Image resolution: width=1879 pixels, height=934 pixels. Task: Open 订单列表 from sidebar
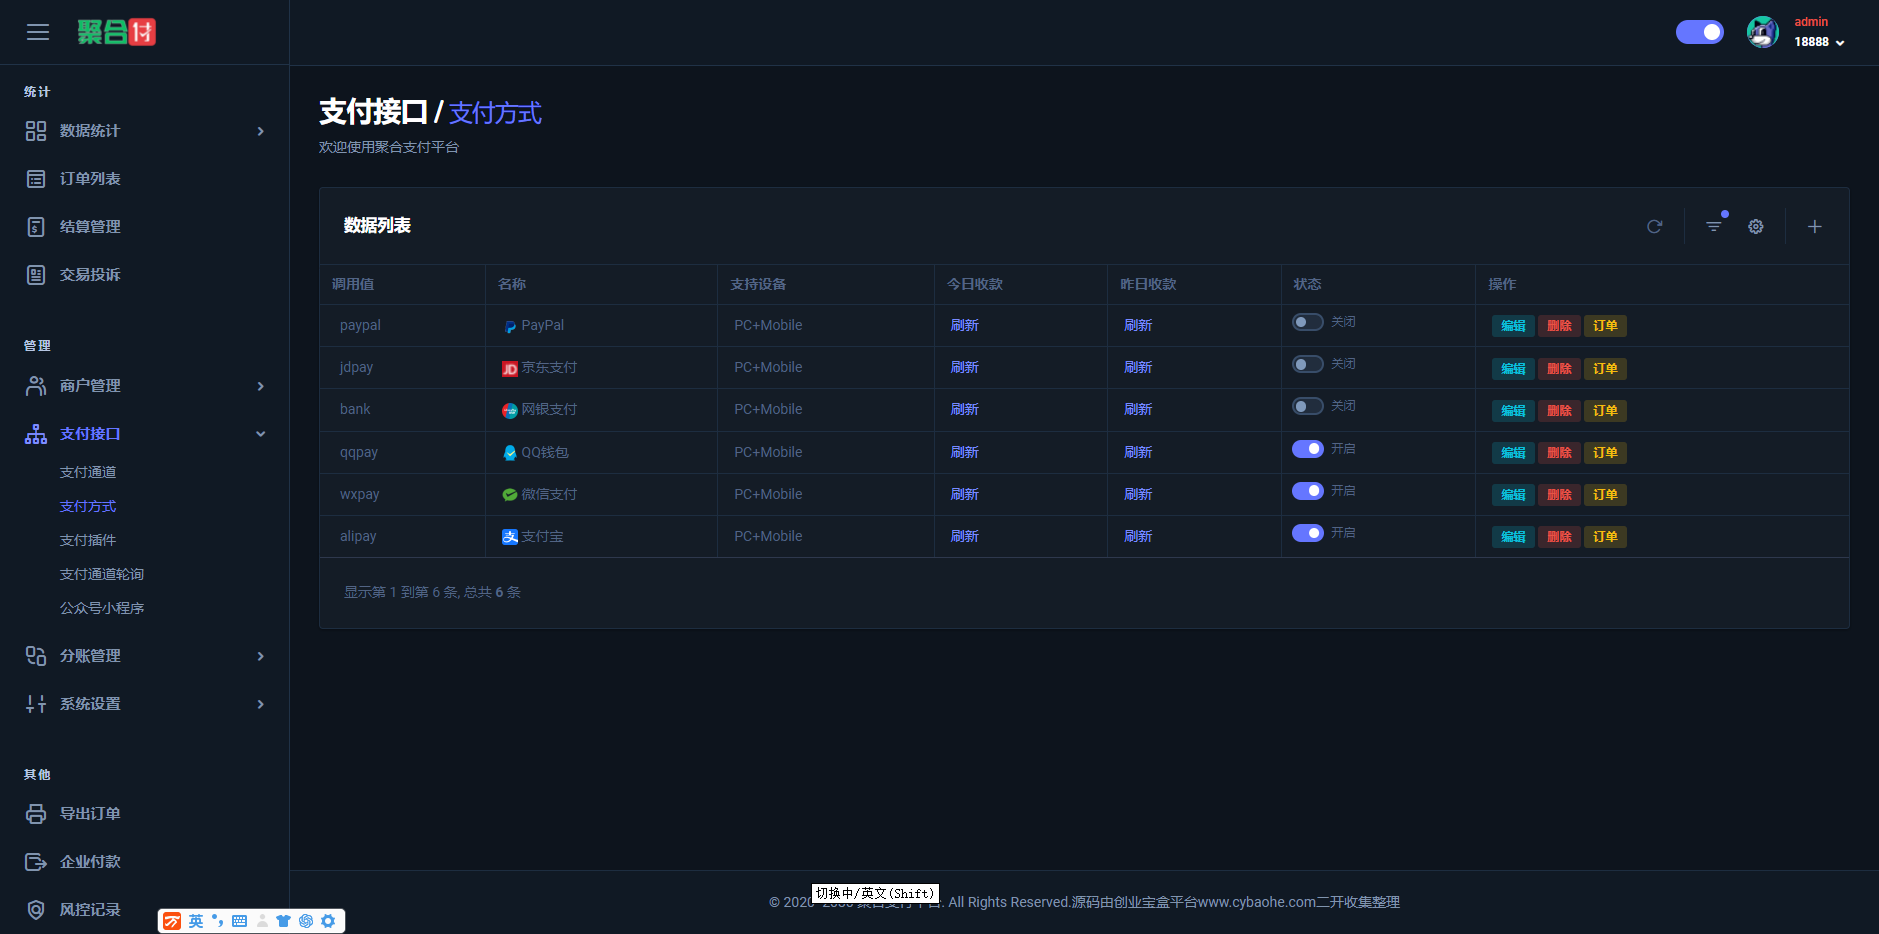[x=90, y=179]
